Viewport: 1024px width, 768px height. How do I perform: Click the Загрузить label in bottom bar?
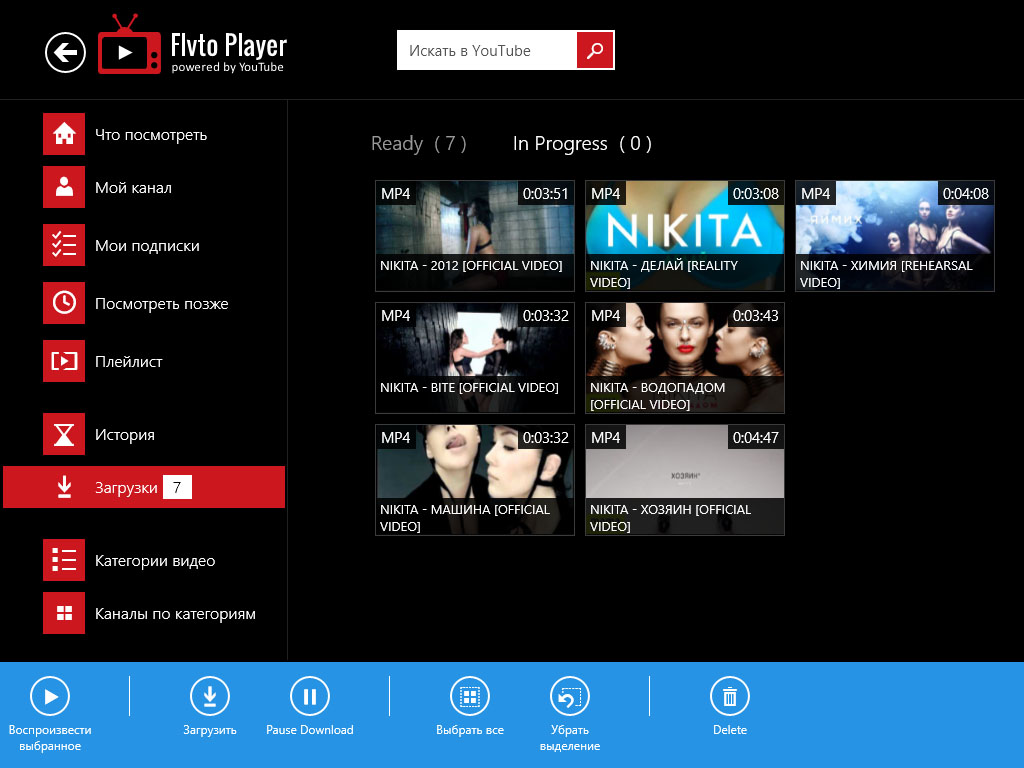click(x=210, y=730)
